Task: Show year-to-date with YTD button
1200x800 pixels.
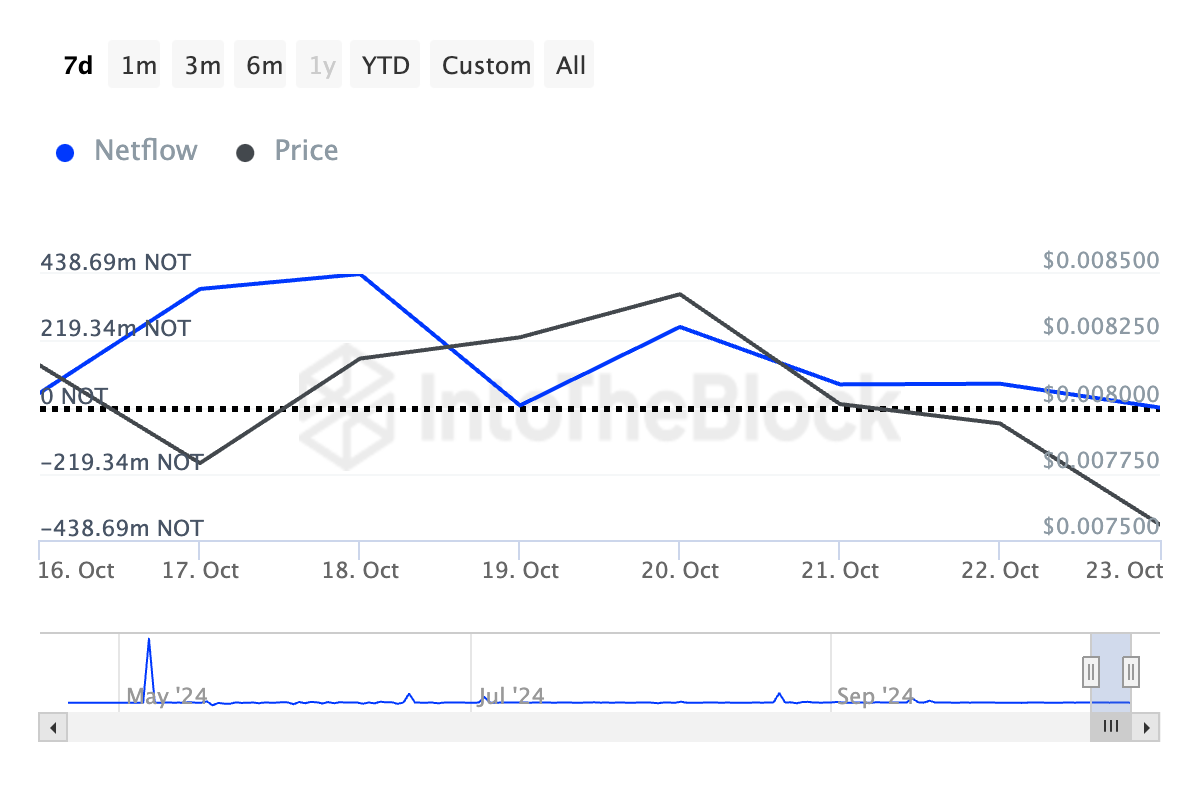Action: (385, 66)
